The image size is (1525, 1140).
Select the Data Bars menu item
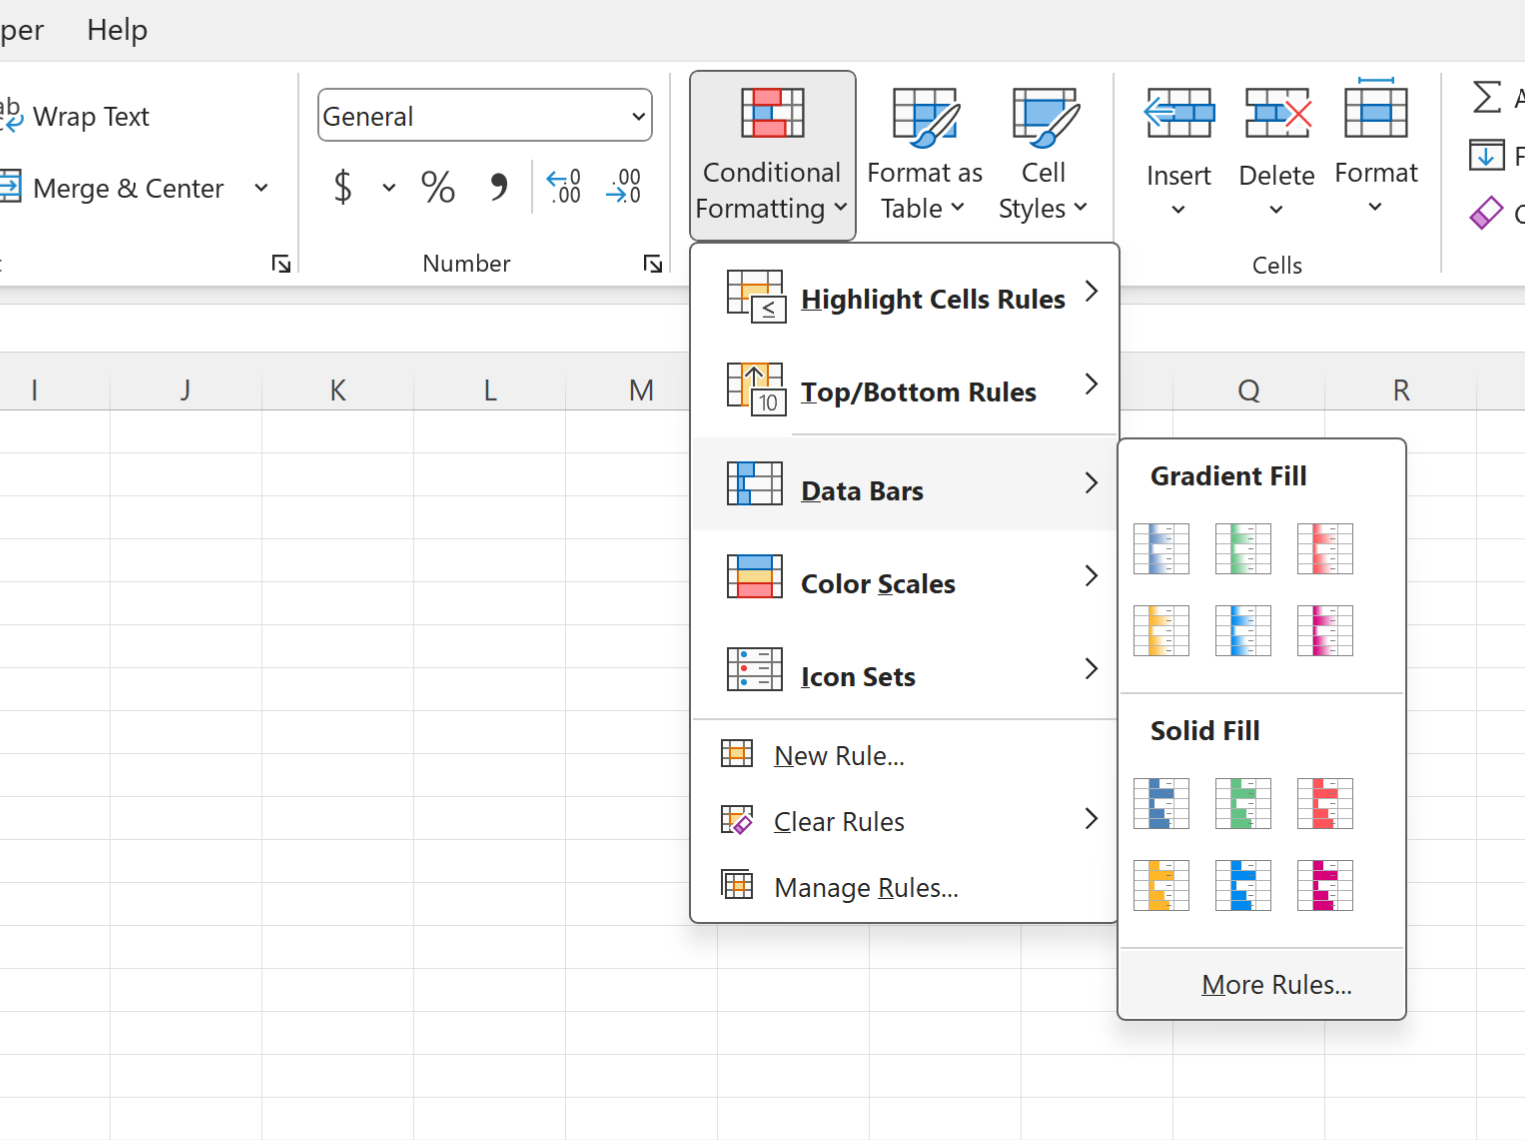(904, 484)
